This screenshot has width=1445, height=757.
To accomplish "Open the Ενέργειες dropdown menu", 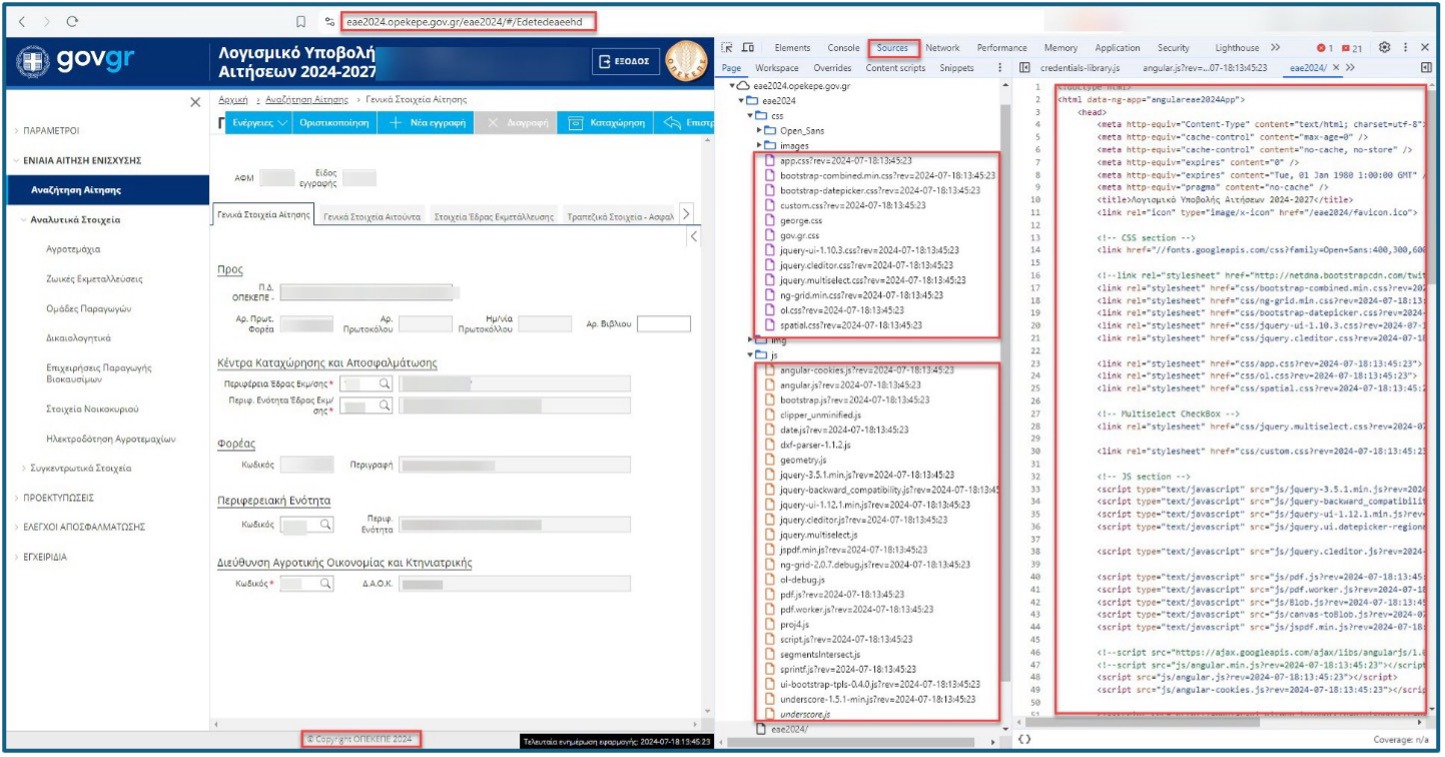I will click(261, 122).
